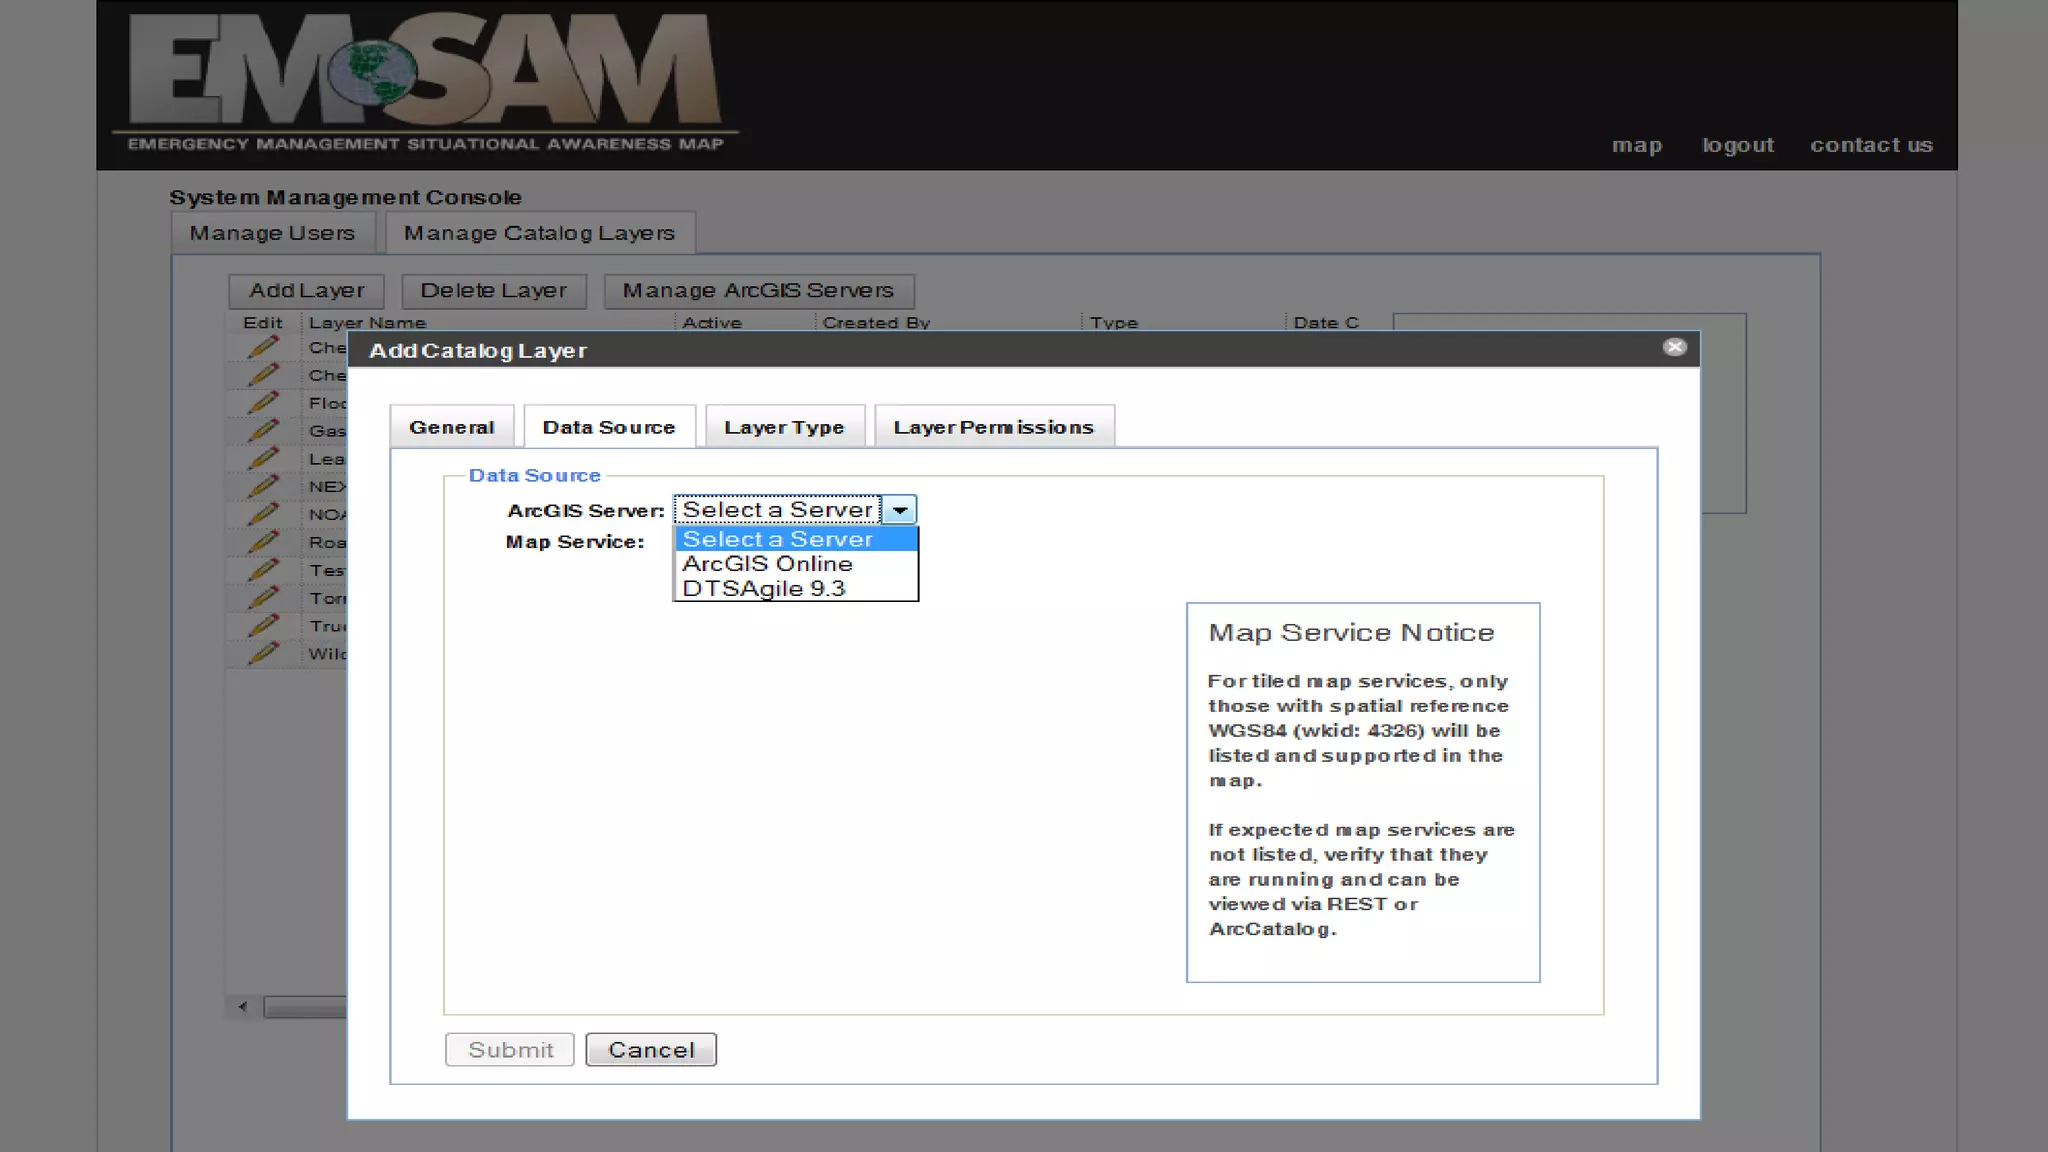Click the pencil edit icon for NOA row
The image size is (2048, 1152).
point(263,514)
